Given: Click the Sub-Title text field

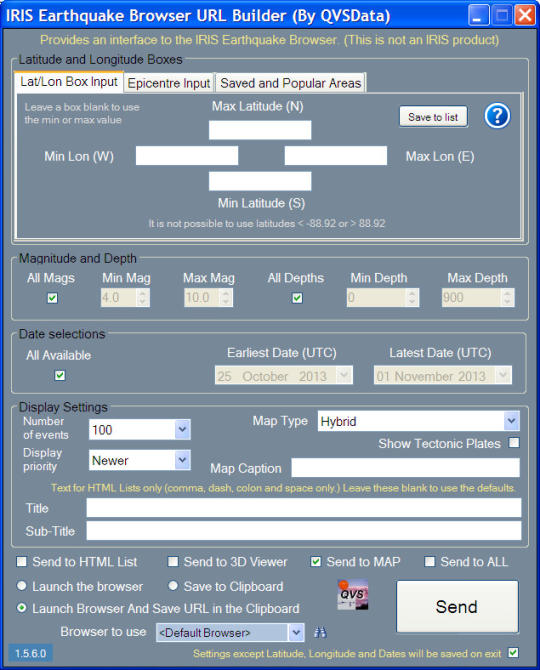Looking at the screenshot, I should (304, 531).
